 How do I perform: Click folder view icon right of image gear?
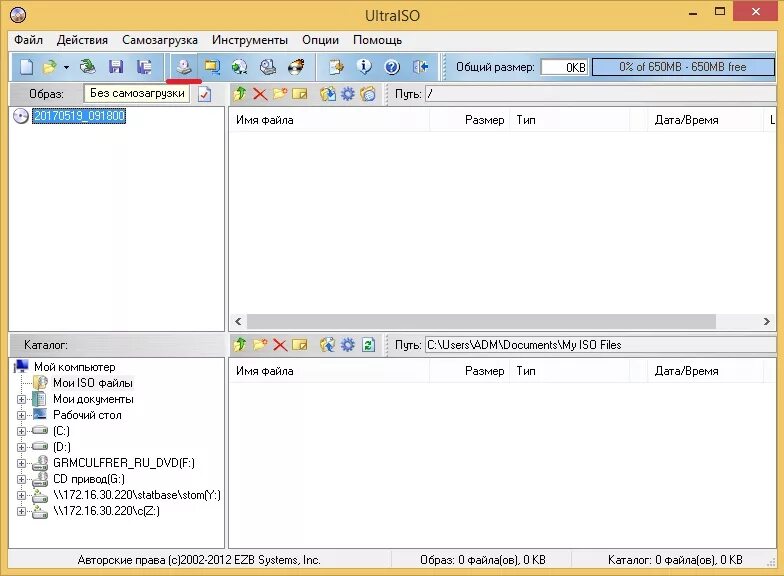point(368,94)
